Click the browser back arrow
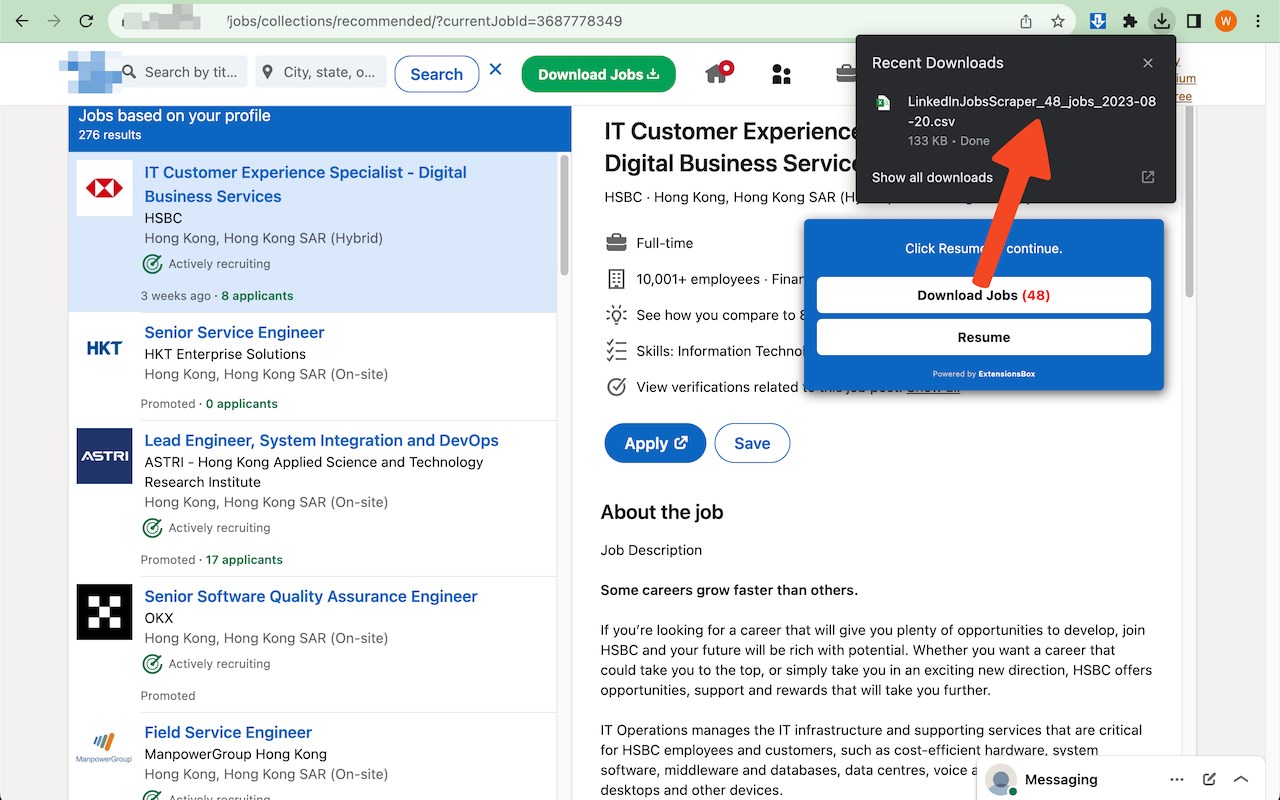 23,21
